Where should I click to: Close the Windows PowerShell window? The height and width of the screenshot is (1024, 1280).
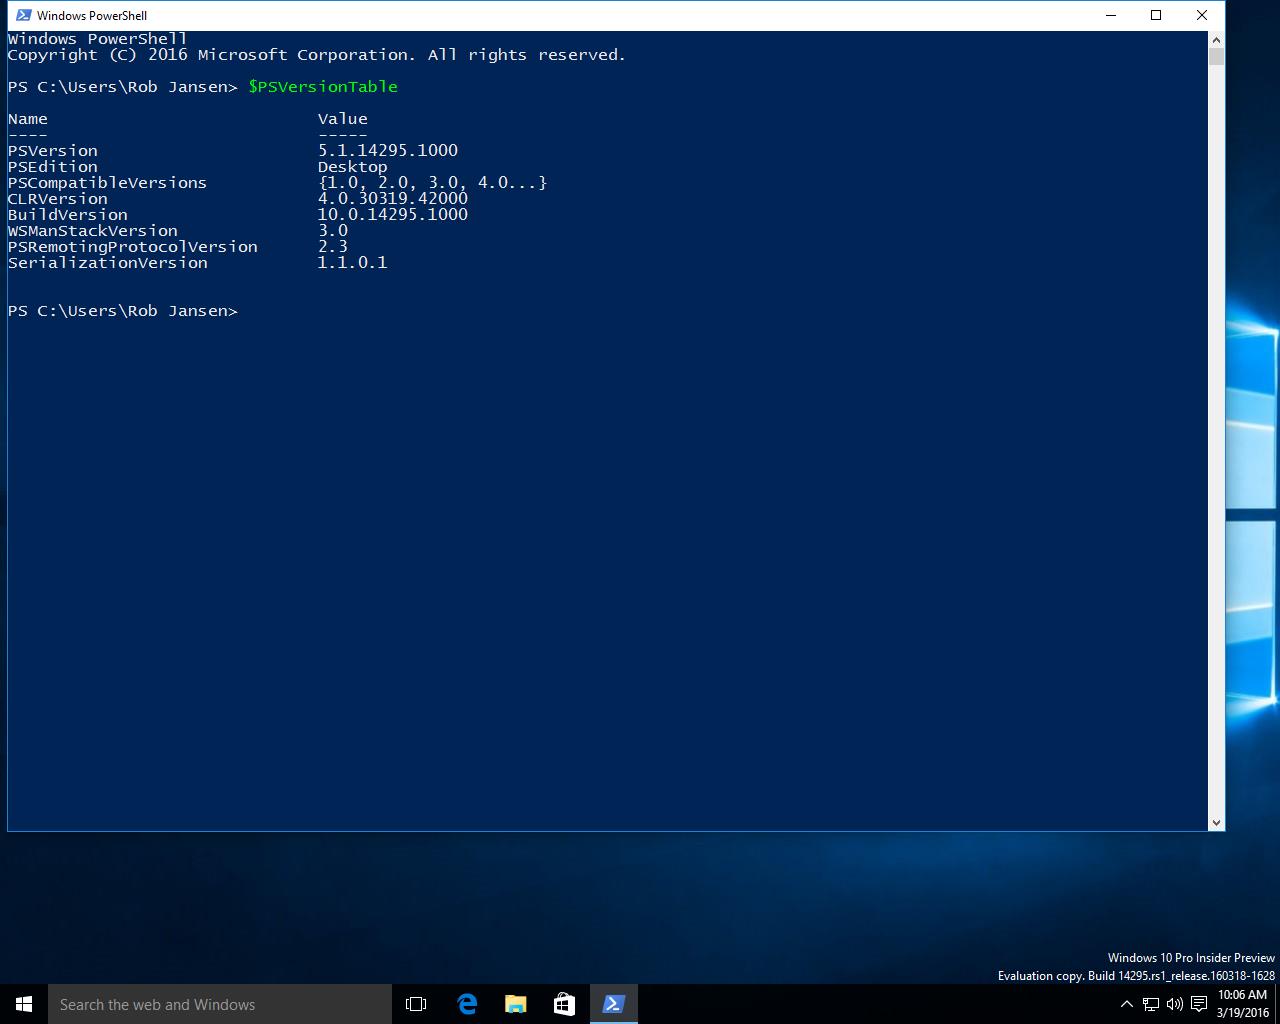point(1202,15)
